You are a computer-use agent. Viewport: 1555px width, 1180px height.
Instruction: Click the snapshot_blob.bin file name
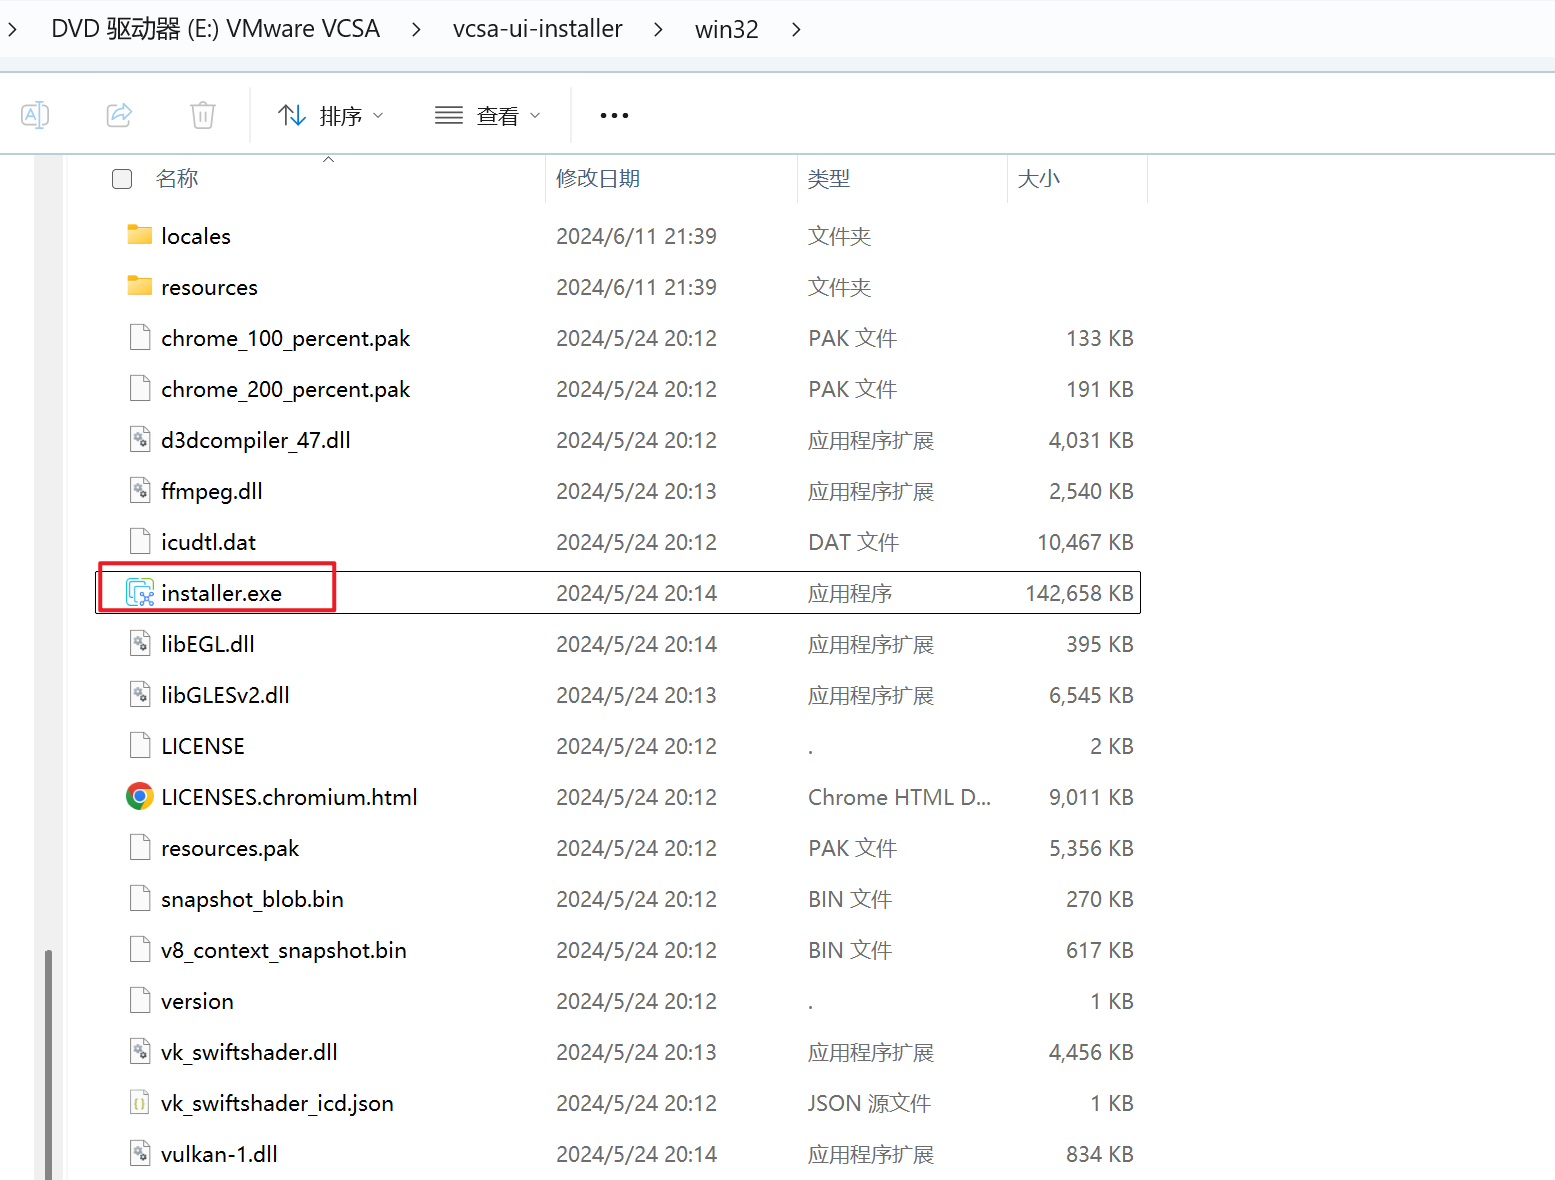[x=253, y=899]
